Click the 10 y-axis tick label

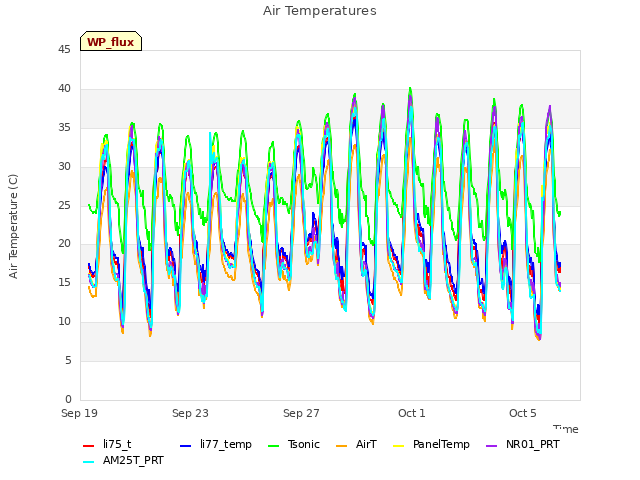coord(64,322)
